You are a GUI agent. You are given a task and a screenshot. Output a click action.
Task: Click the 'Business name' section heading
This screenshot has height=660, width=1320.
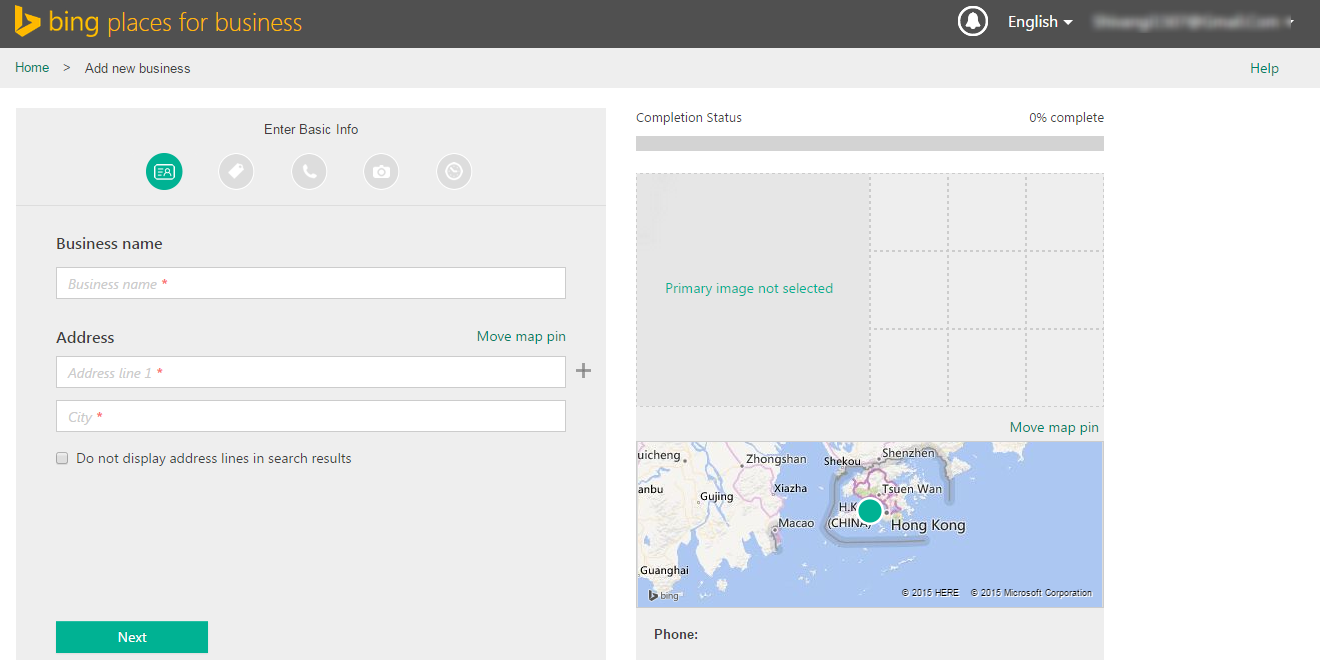109,243
